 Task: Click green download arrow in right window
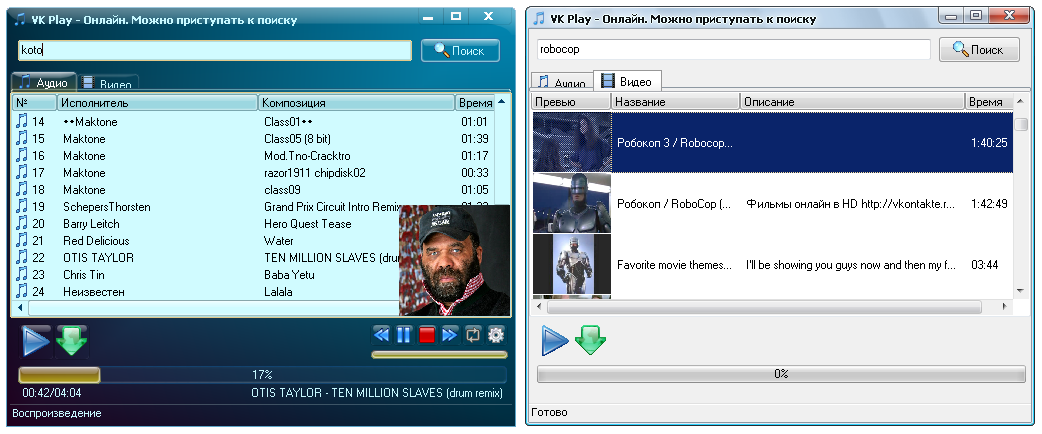click(x=590, y=340)
